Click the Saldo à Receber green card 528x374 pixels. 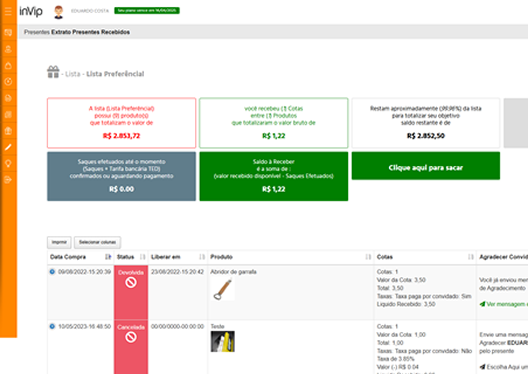click(x=273, y=176)
